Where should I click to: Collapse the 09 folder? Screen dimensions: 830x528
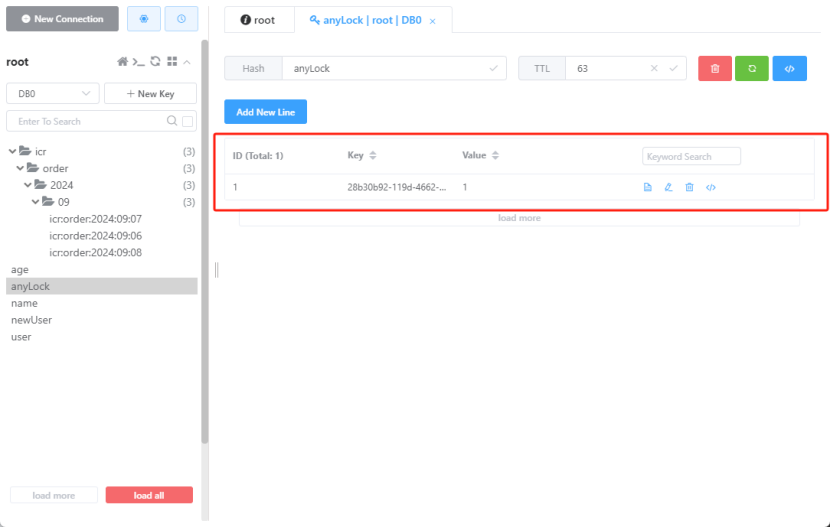(35, 202)
